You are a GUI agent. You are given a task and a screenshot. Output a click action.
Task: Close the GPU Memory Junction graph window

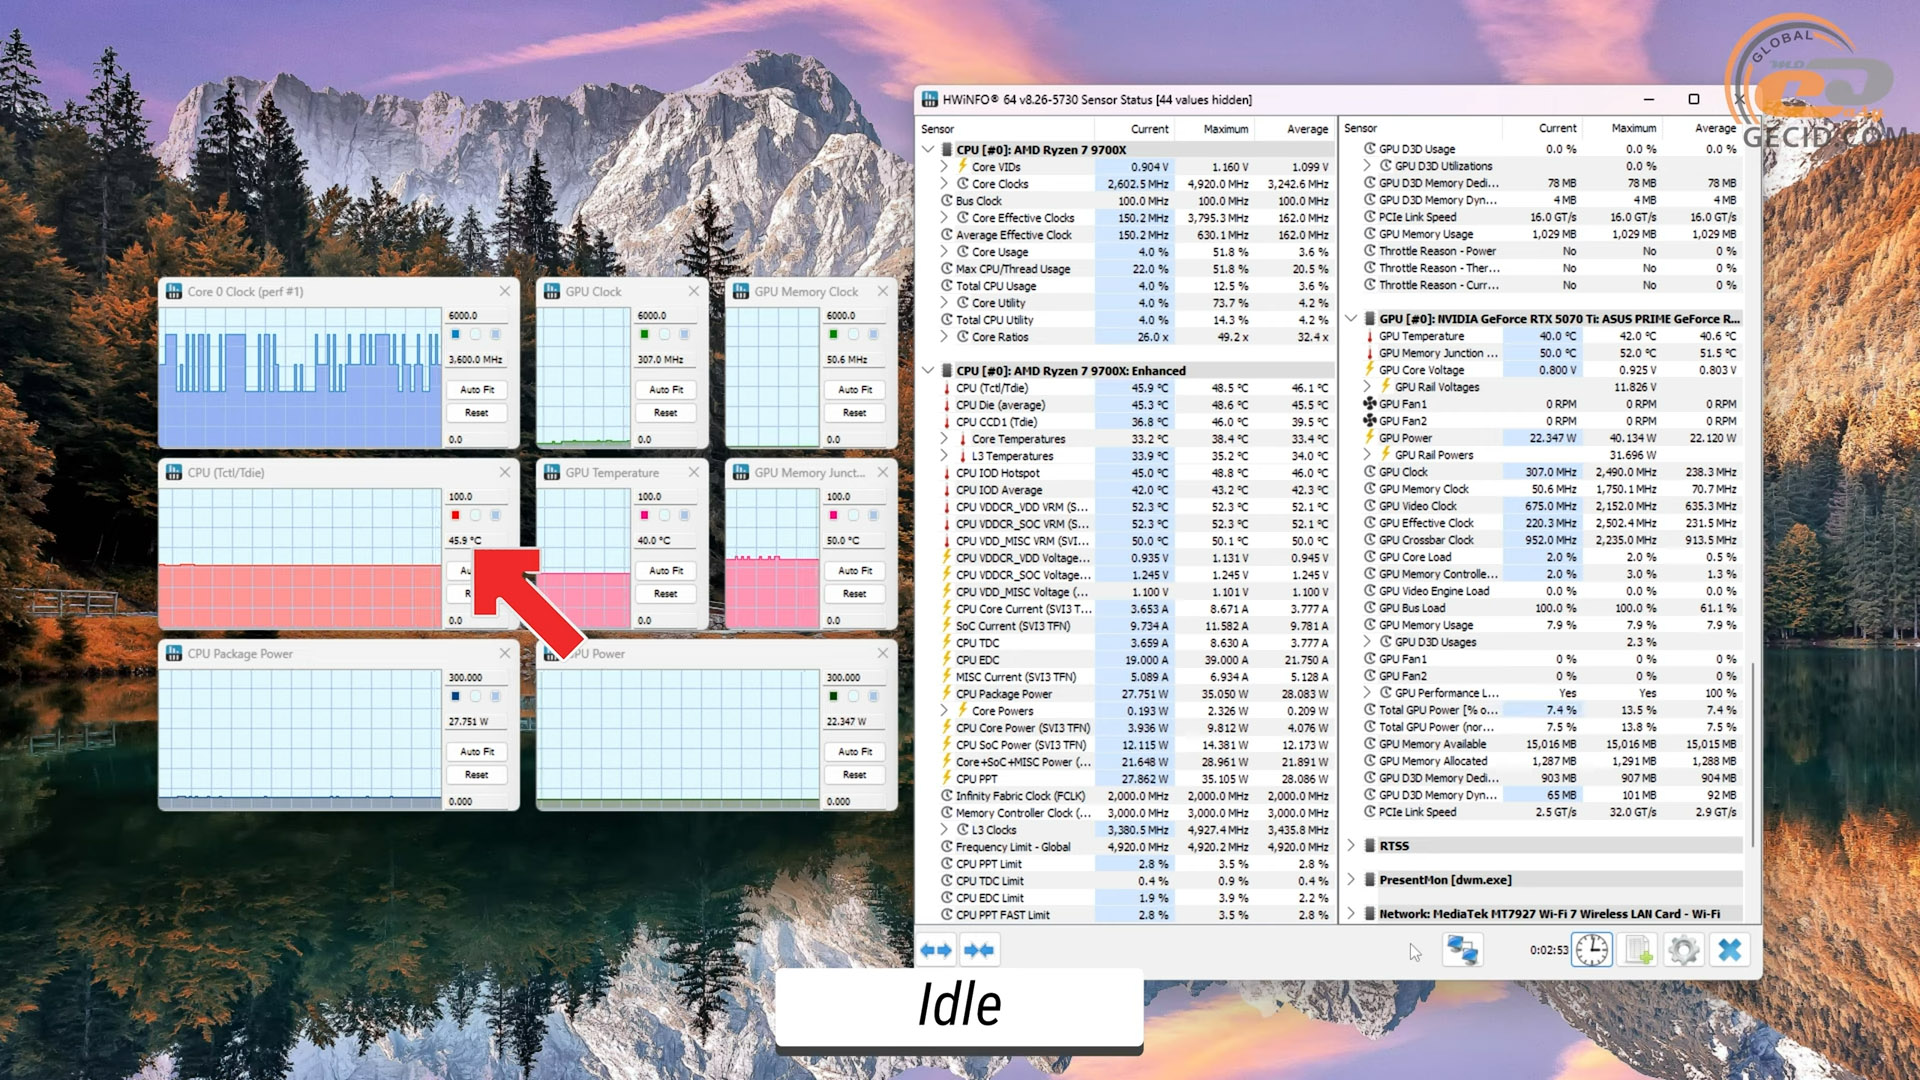pyautogui.click(x=883, y=472)
